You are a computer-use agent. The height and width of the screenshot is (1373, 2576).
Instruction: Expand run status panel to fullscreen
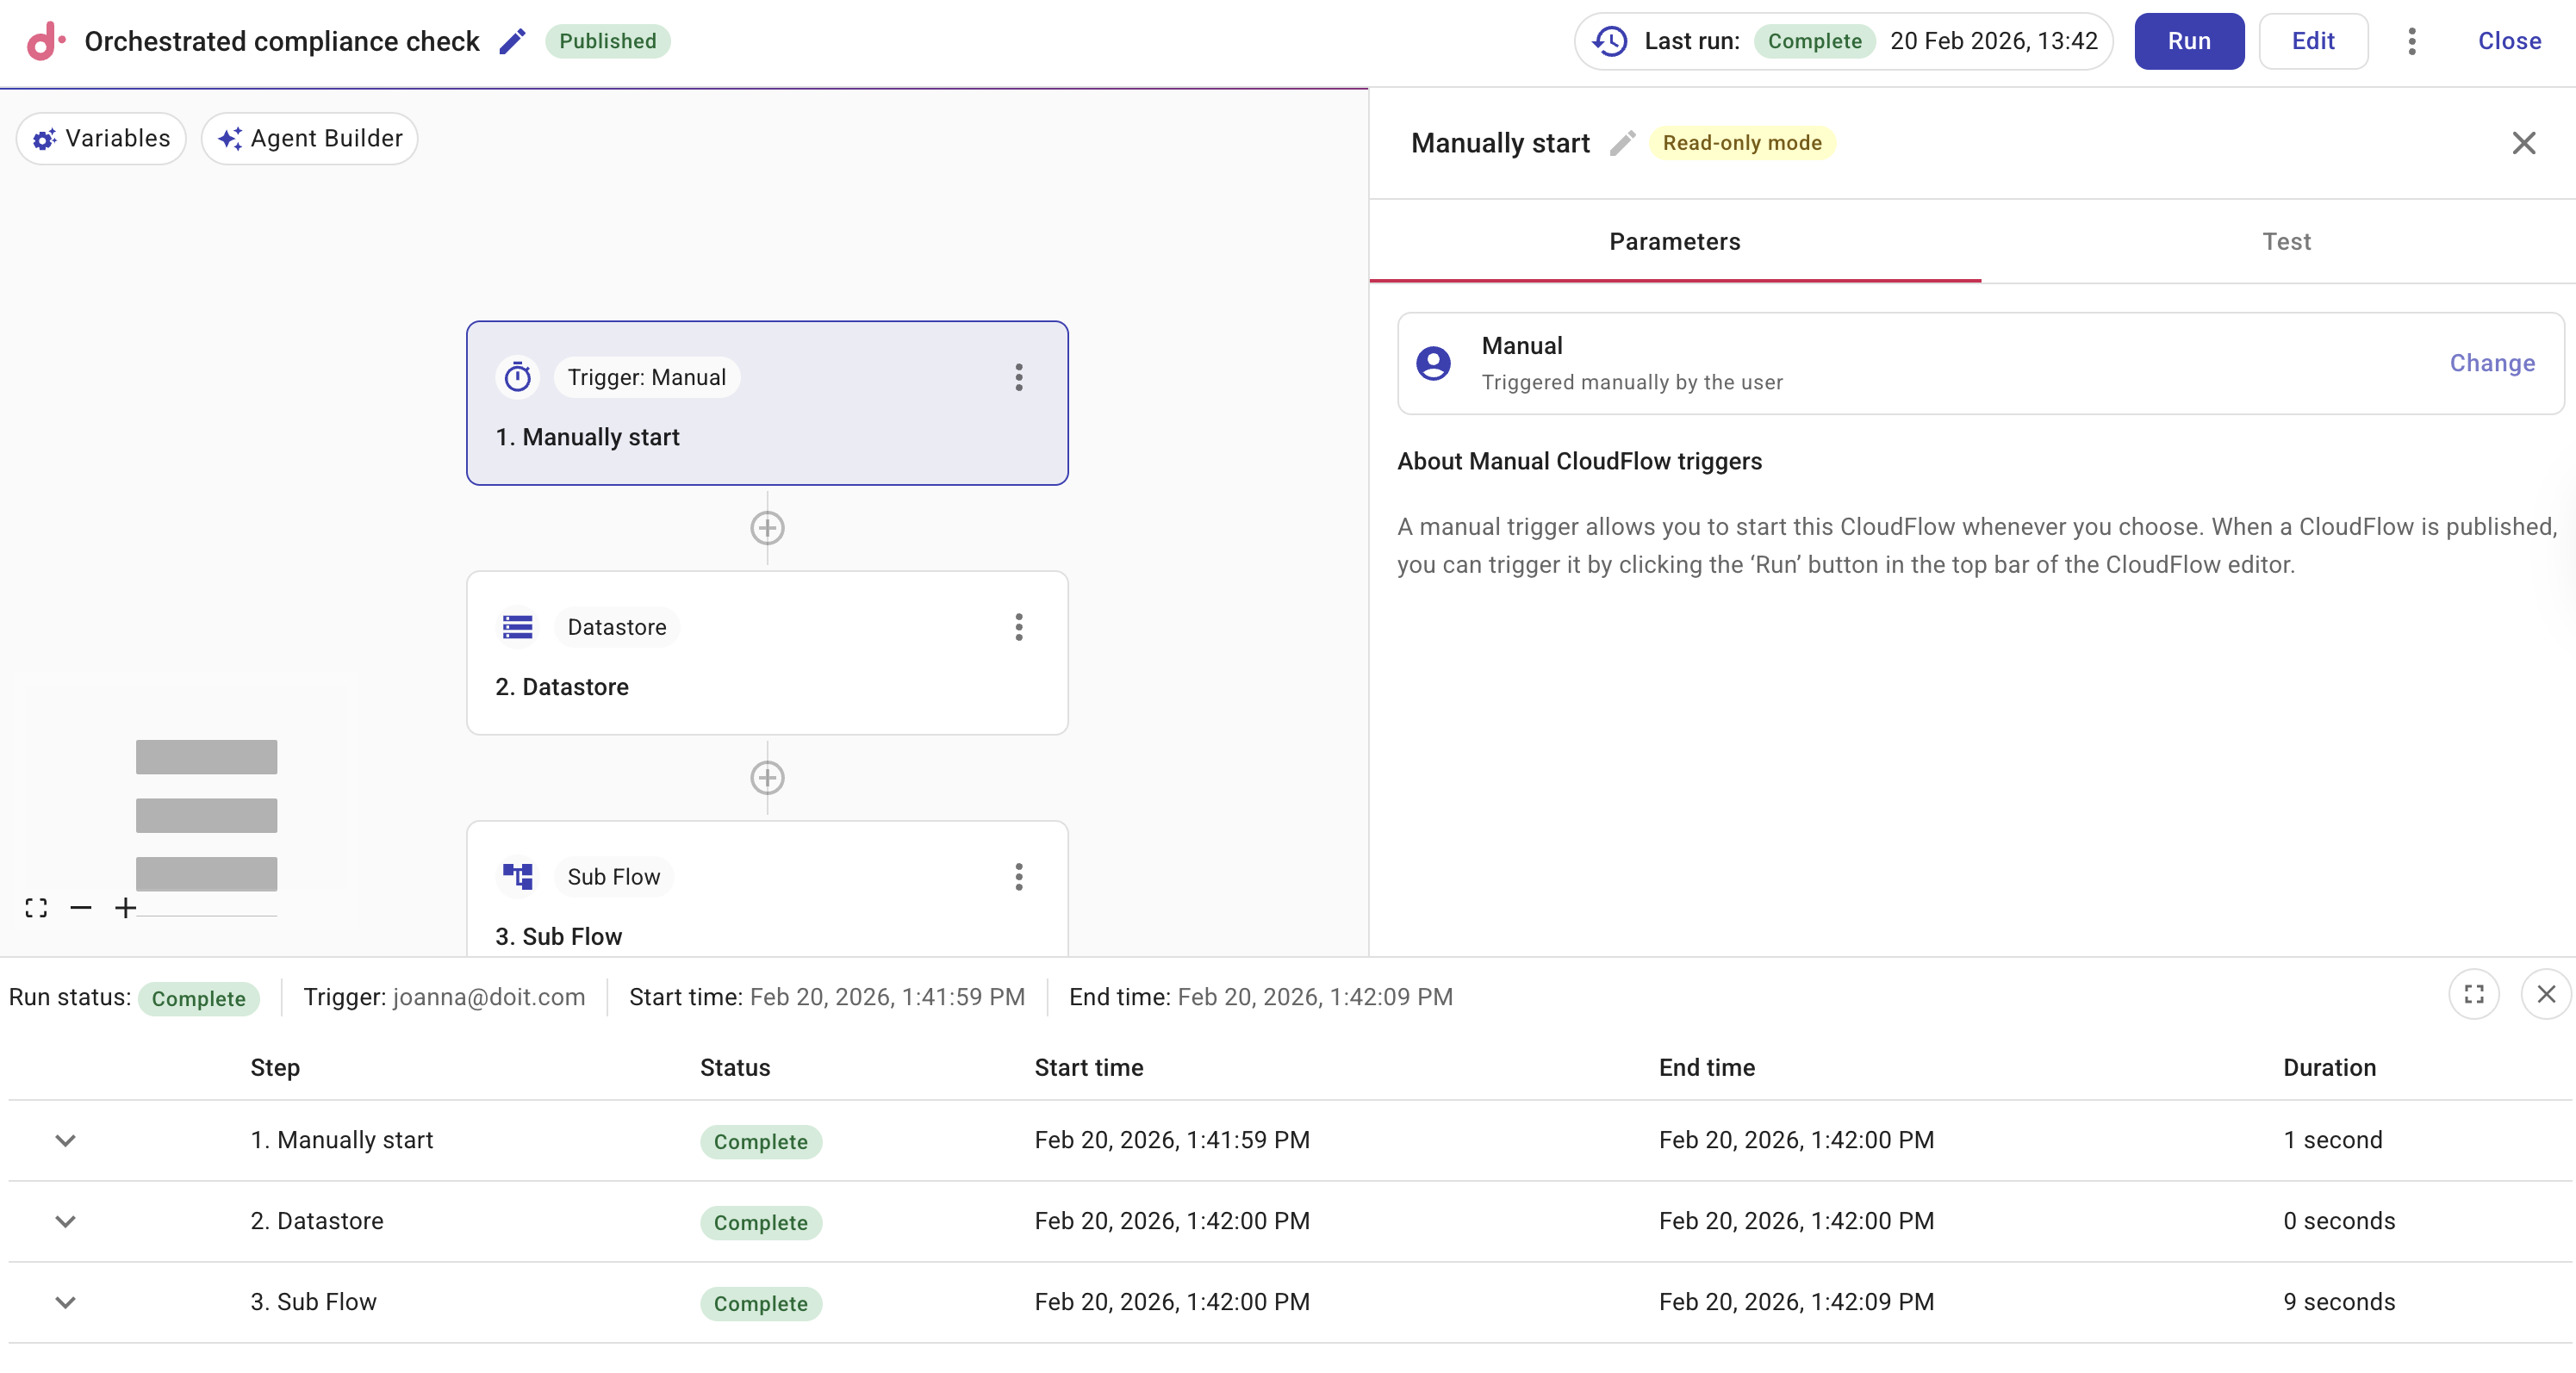click(2474, 994)
